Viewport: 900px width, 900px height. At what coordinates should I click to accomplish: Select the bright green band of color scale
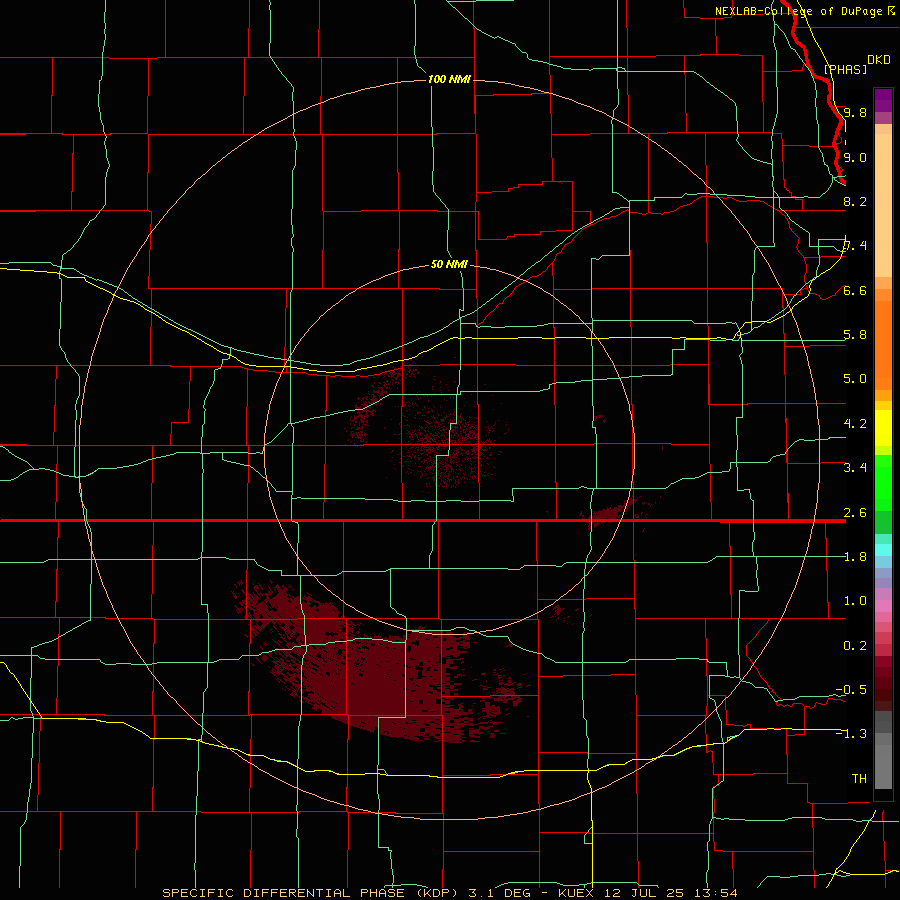[x=883, y=483]
